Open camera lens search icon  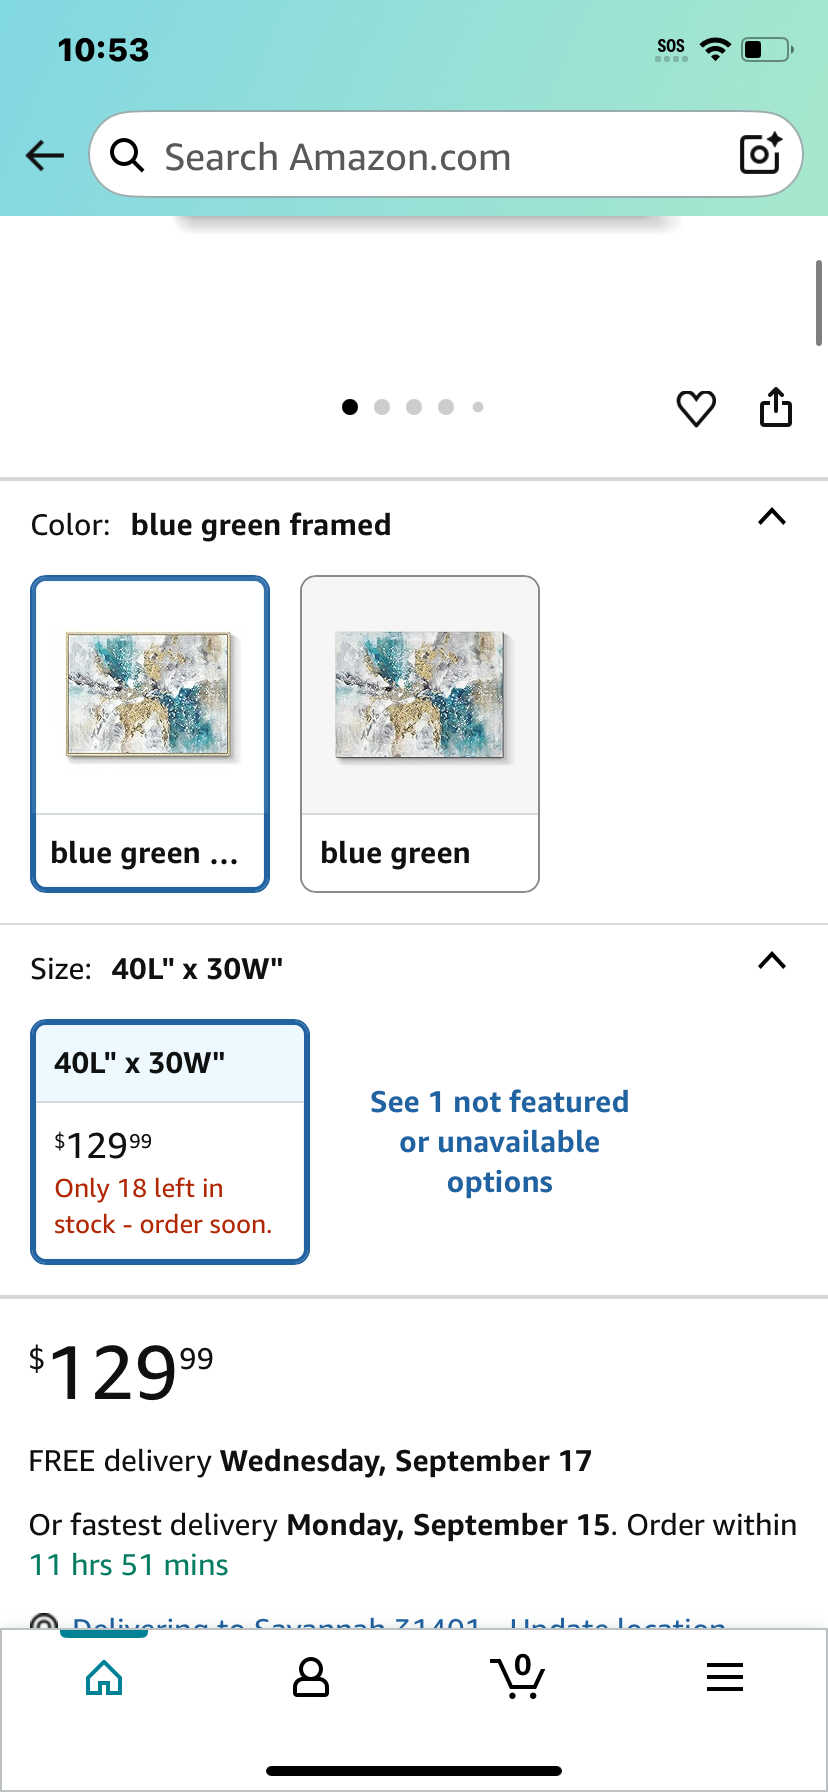(760, 153)
